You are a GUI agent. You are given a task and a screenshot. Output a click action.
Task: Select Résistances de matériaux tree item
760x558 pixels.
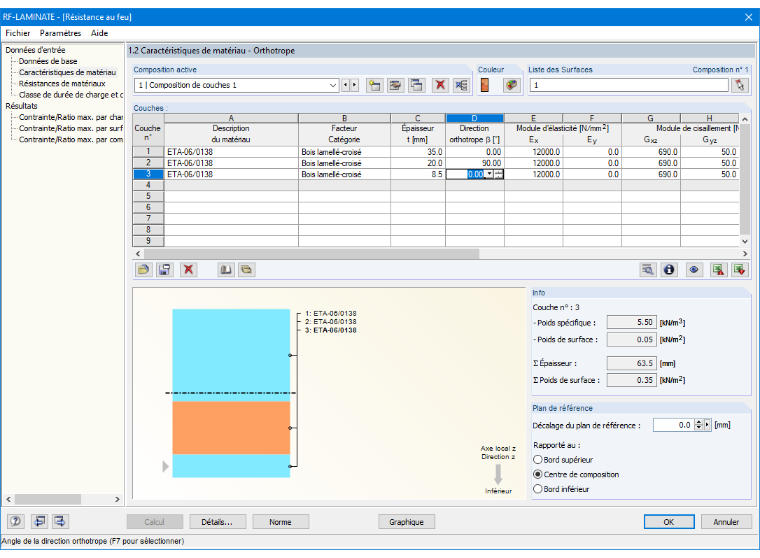click(x=62, y=83)
